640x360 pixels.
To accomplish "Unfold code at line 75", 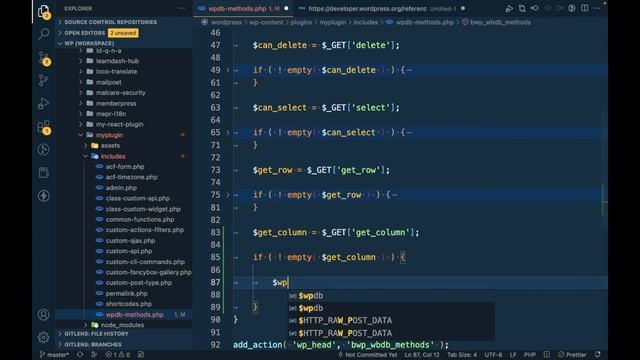I will click(x=228, y=195).
